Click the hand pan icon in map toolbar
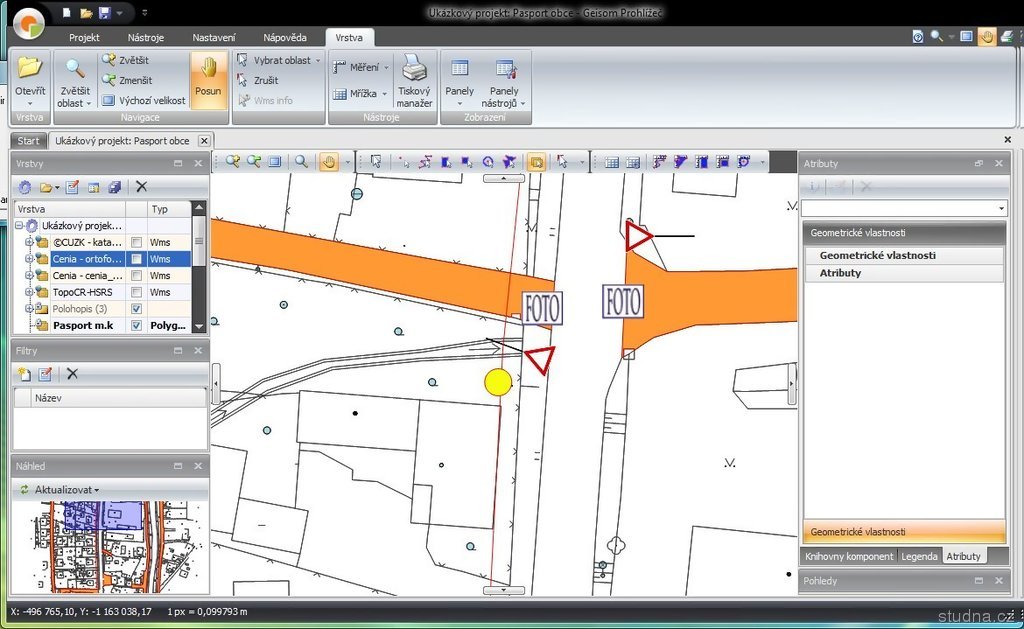The width and height of the screenshot is (1024, 629). 328,161
